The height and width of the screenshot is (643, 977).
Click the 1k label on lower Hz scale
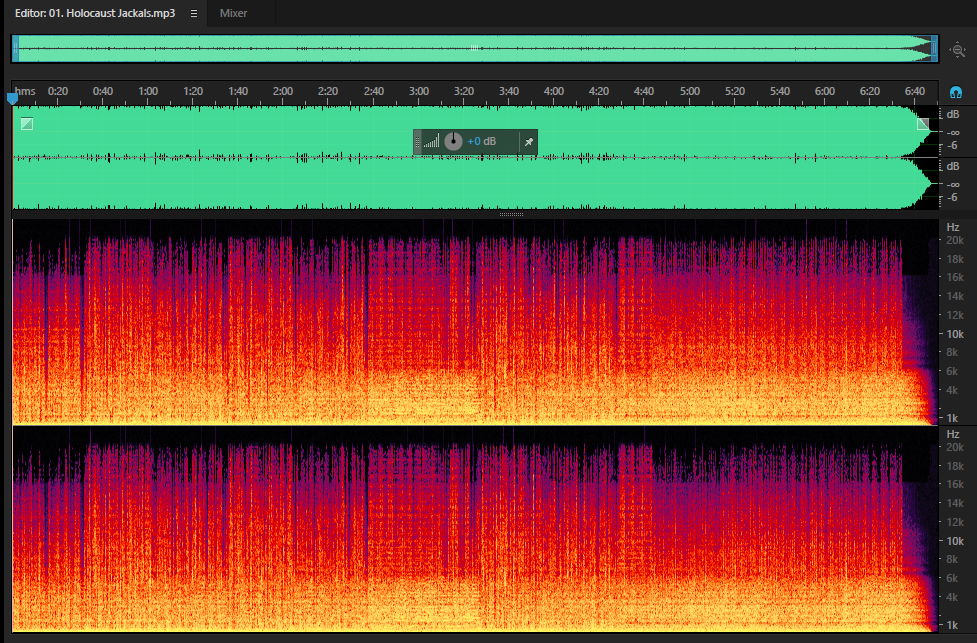[952, 624]
